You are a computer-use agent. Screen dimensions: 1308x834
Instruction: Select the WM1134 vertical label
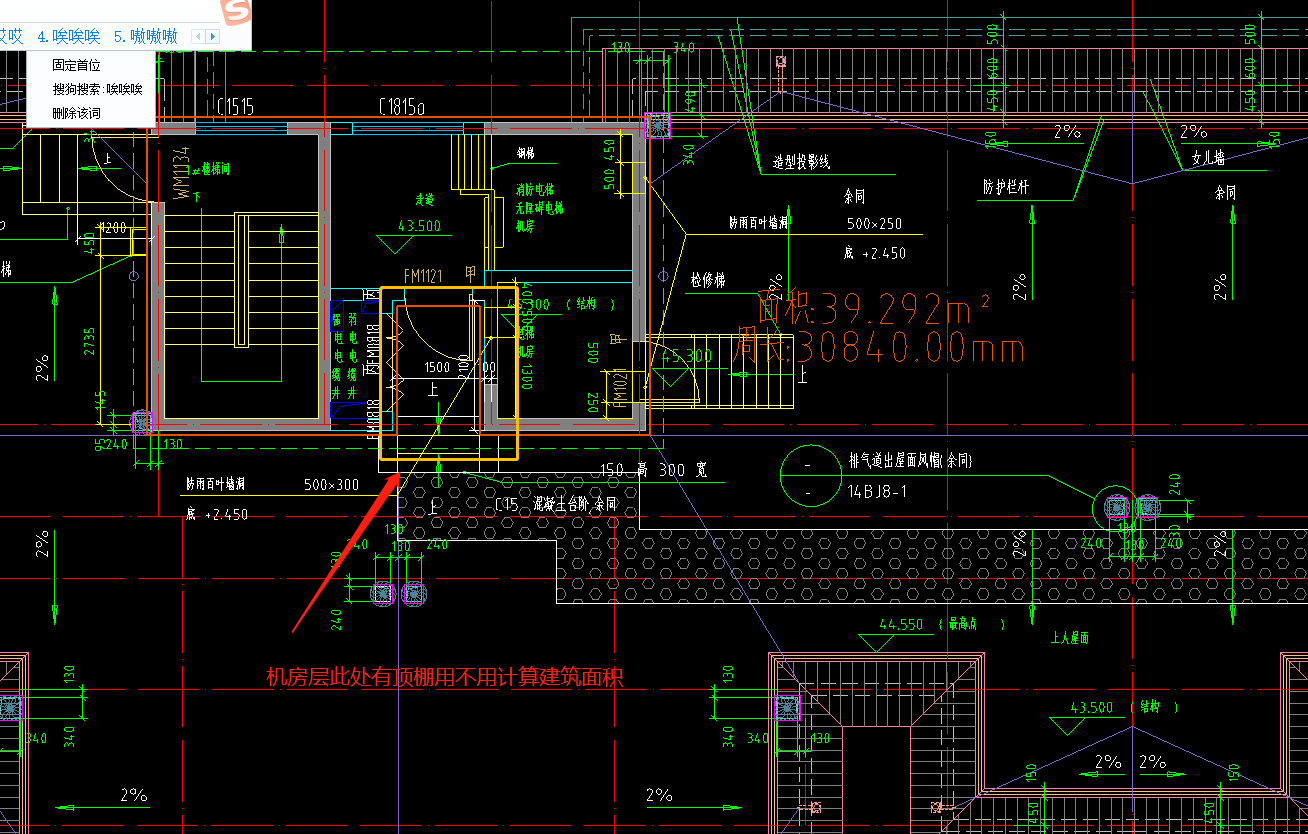coord(181,174)
